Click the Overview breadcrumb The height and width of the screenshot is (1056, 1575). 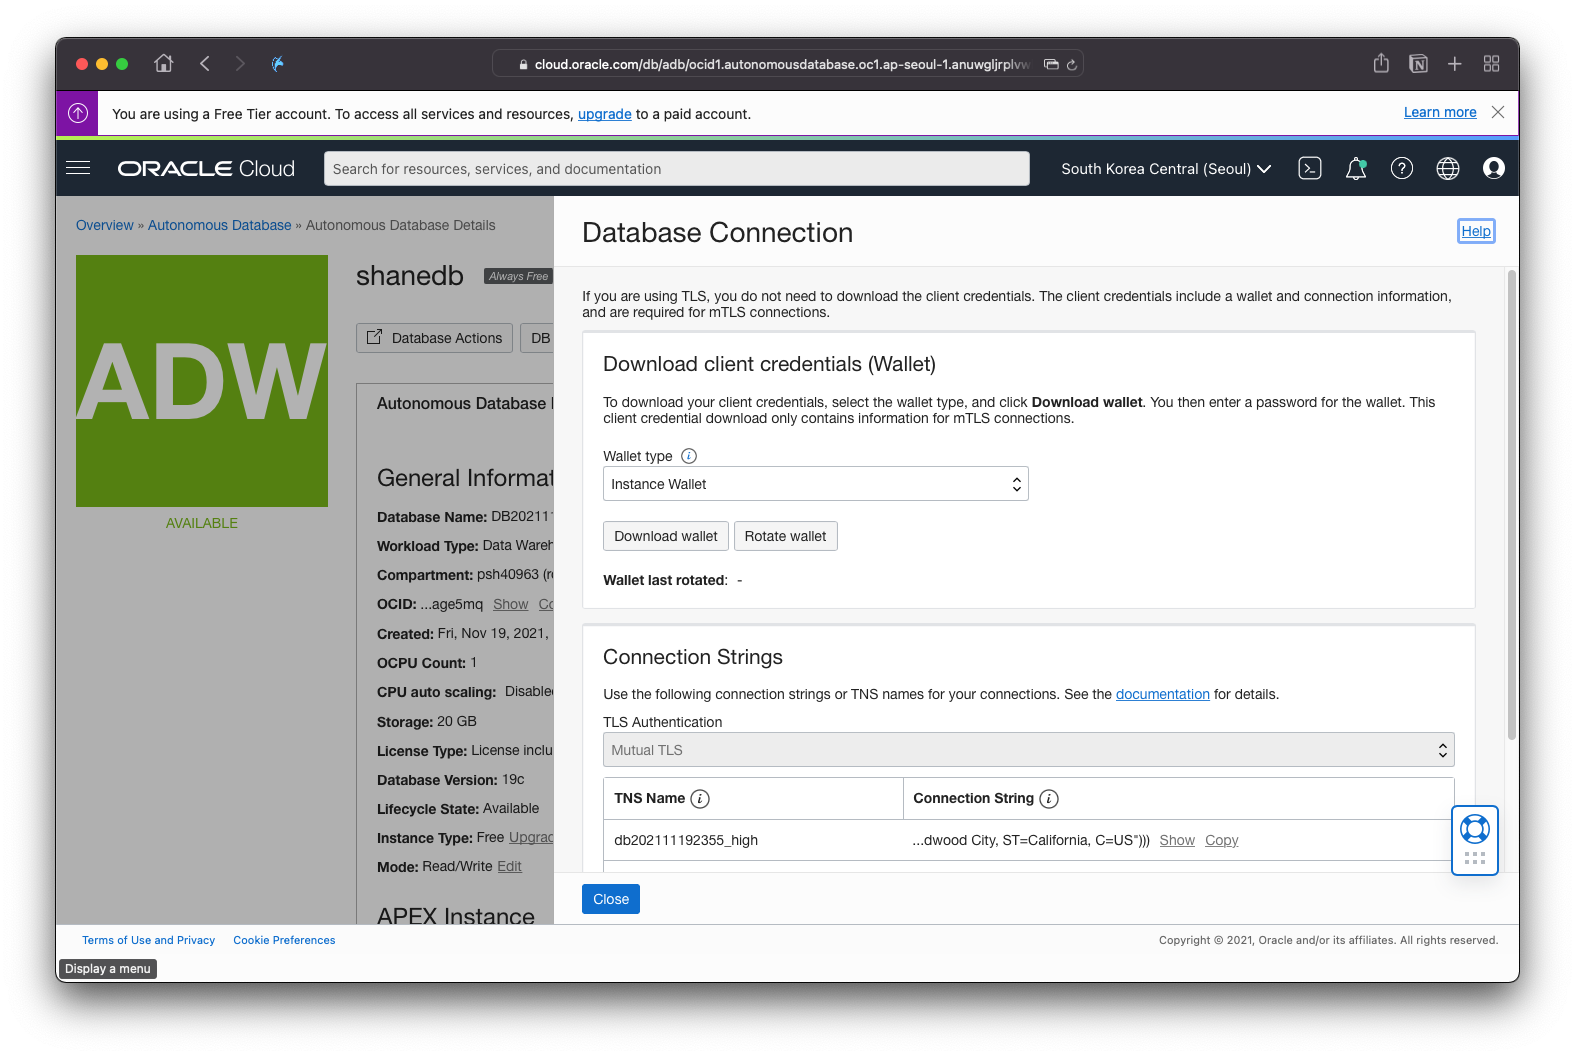pyautogui.click(x=104, y=225)
